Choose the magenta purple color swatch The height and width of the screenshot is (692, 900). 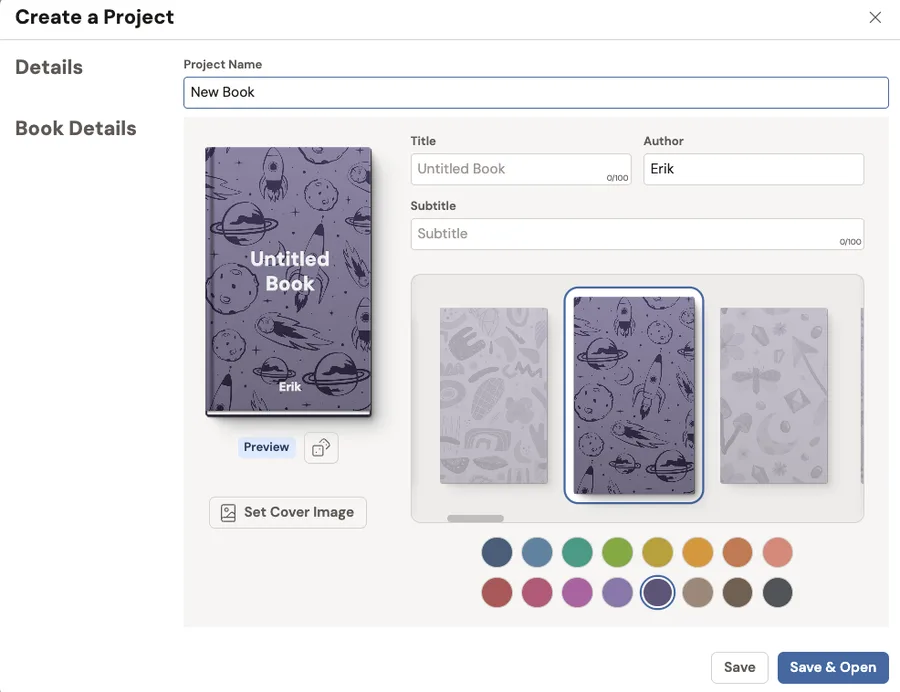(577, 592)
